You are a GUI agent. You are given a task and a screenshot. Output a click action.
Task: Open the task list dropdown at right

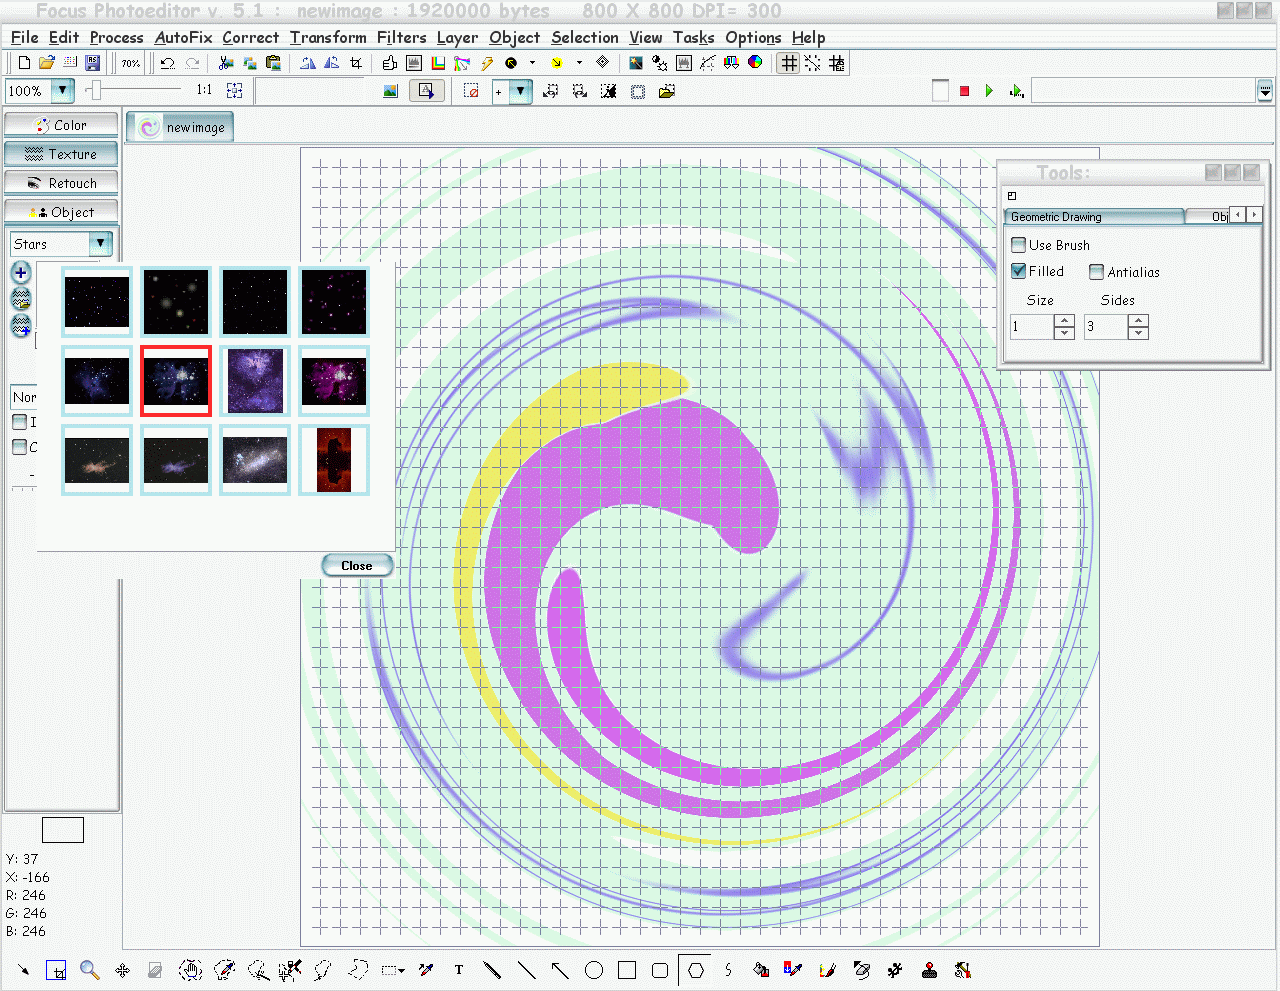[1265, 91]
